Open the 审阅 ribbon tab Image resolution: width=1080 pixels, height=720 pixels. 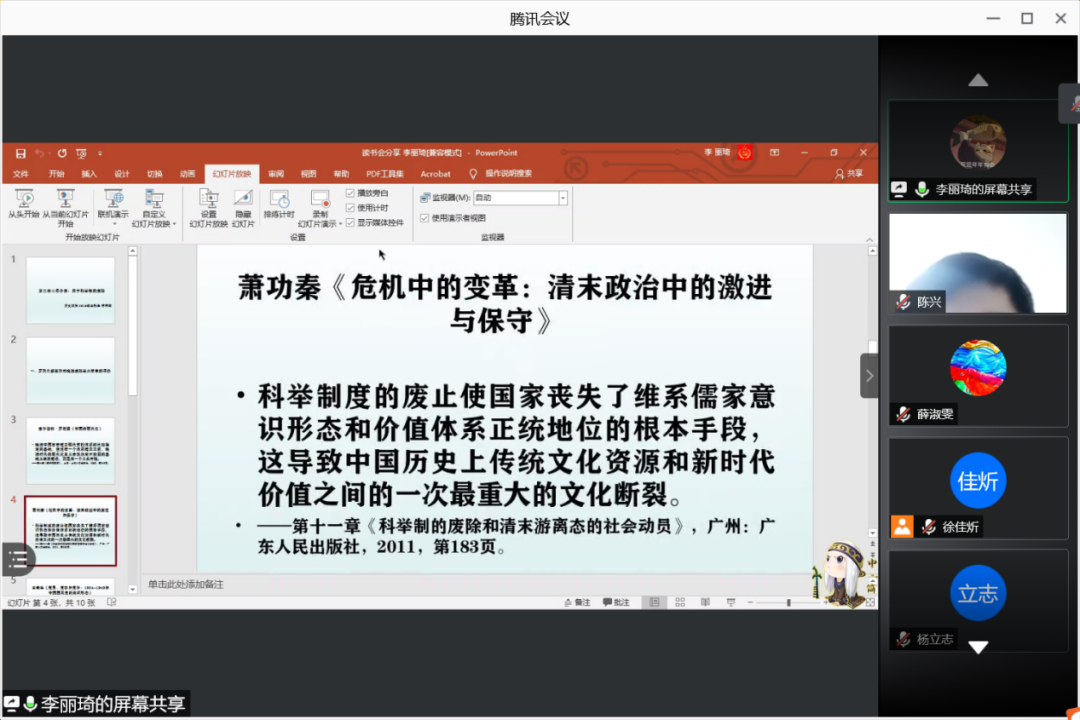pyautogui.click(x=276, y=174)
